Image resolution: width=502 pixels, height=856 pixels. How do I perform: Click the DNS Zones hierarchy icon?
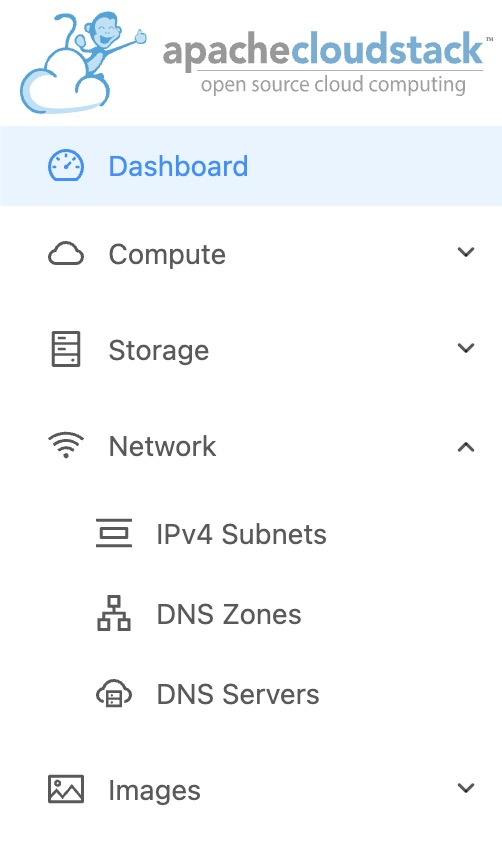pyautogui.click(x=114, y=614)
